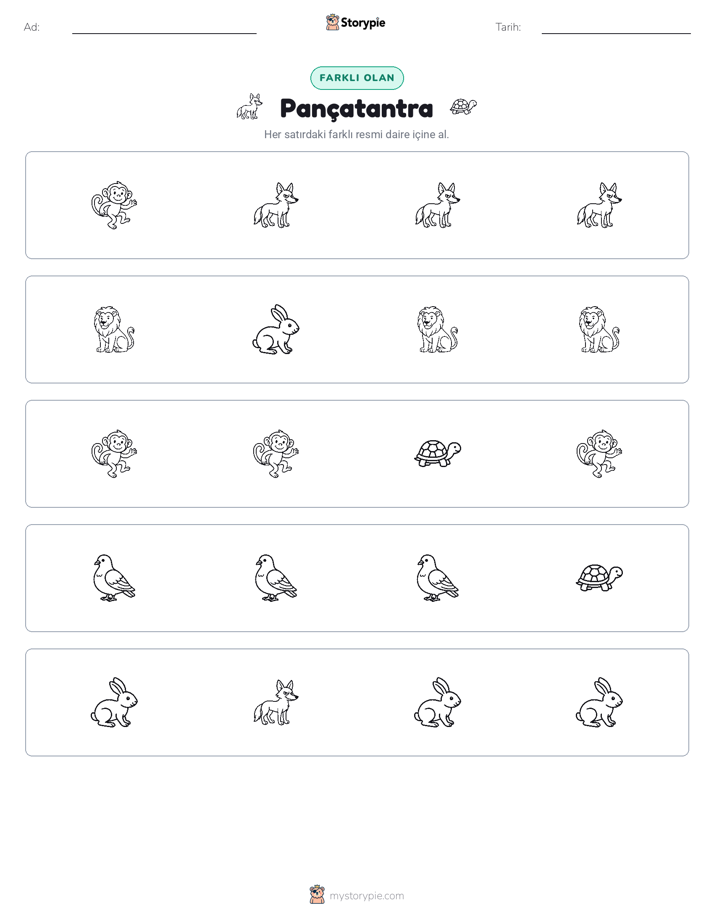Pick the turtle in the pigeon row

pos(599,578)
